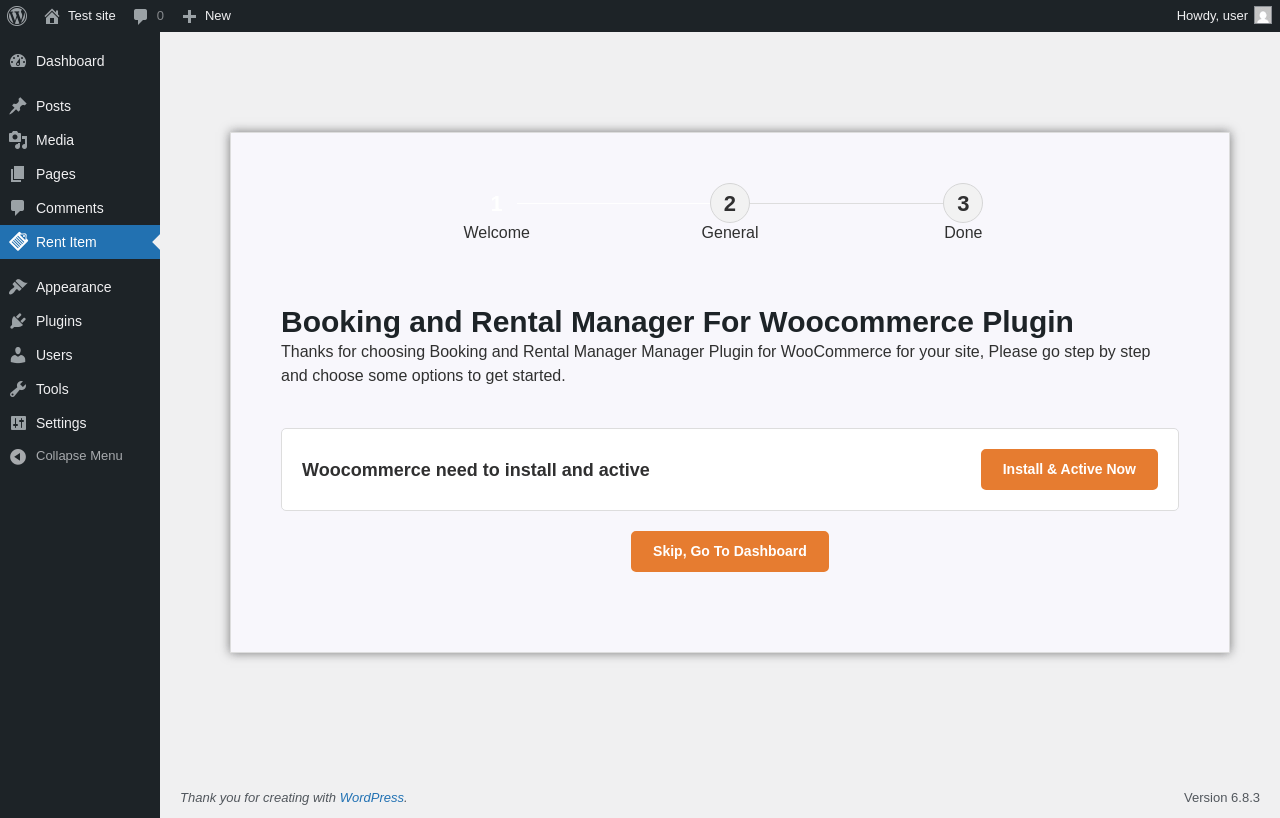Select the Users menu item

54,355
